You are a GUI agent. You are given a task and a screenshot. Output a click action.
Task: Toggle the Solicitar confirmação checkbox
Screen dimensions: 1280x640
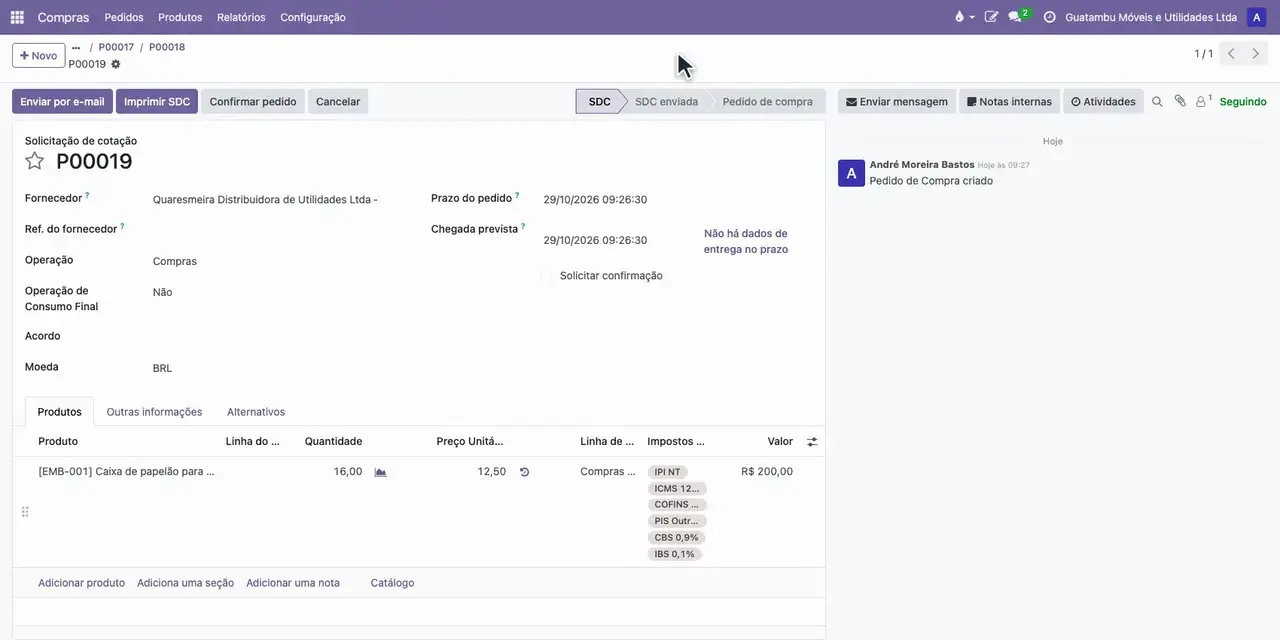click(546, 276)
